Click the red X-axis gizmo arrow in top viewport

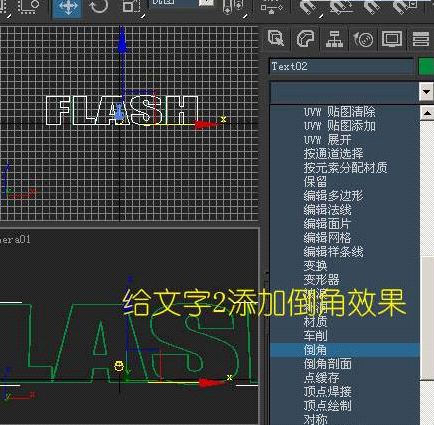tap(205, 125)
